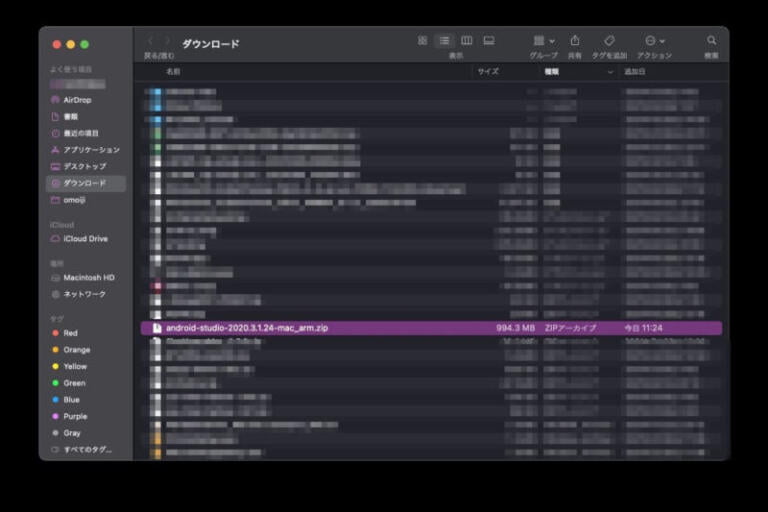The width and height of the screenshot is (768, 512).
Task: Select android-studio-2020.3.1.24-mac_arm.zip file
Action: point(246,328)
